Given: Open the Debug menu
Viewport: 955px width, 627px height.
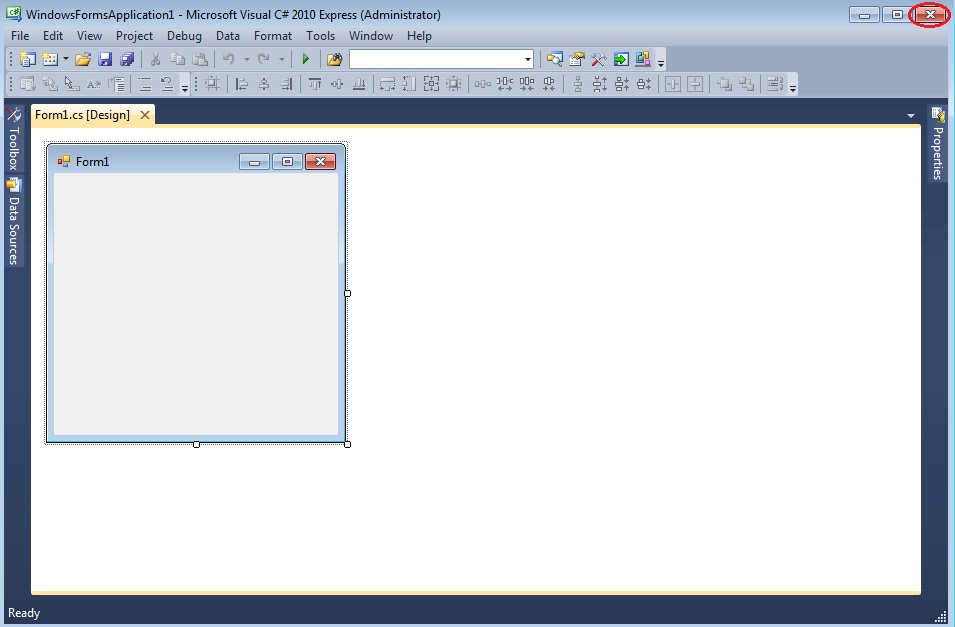Looking at the screenshot, I should (x=185, y=36).
